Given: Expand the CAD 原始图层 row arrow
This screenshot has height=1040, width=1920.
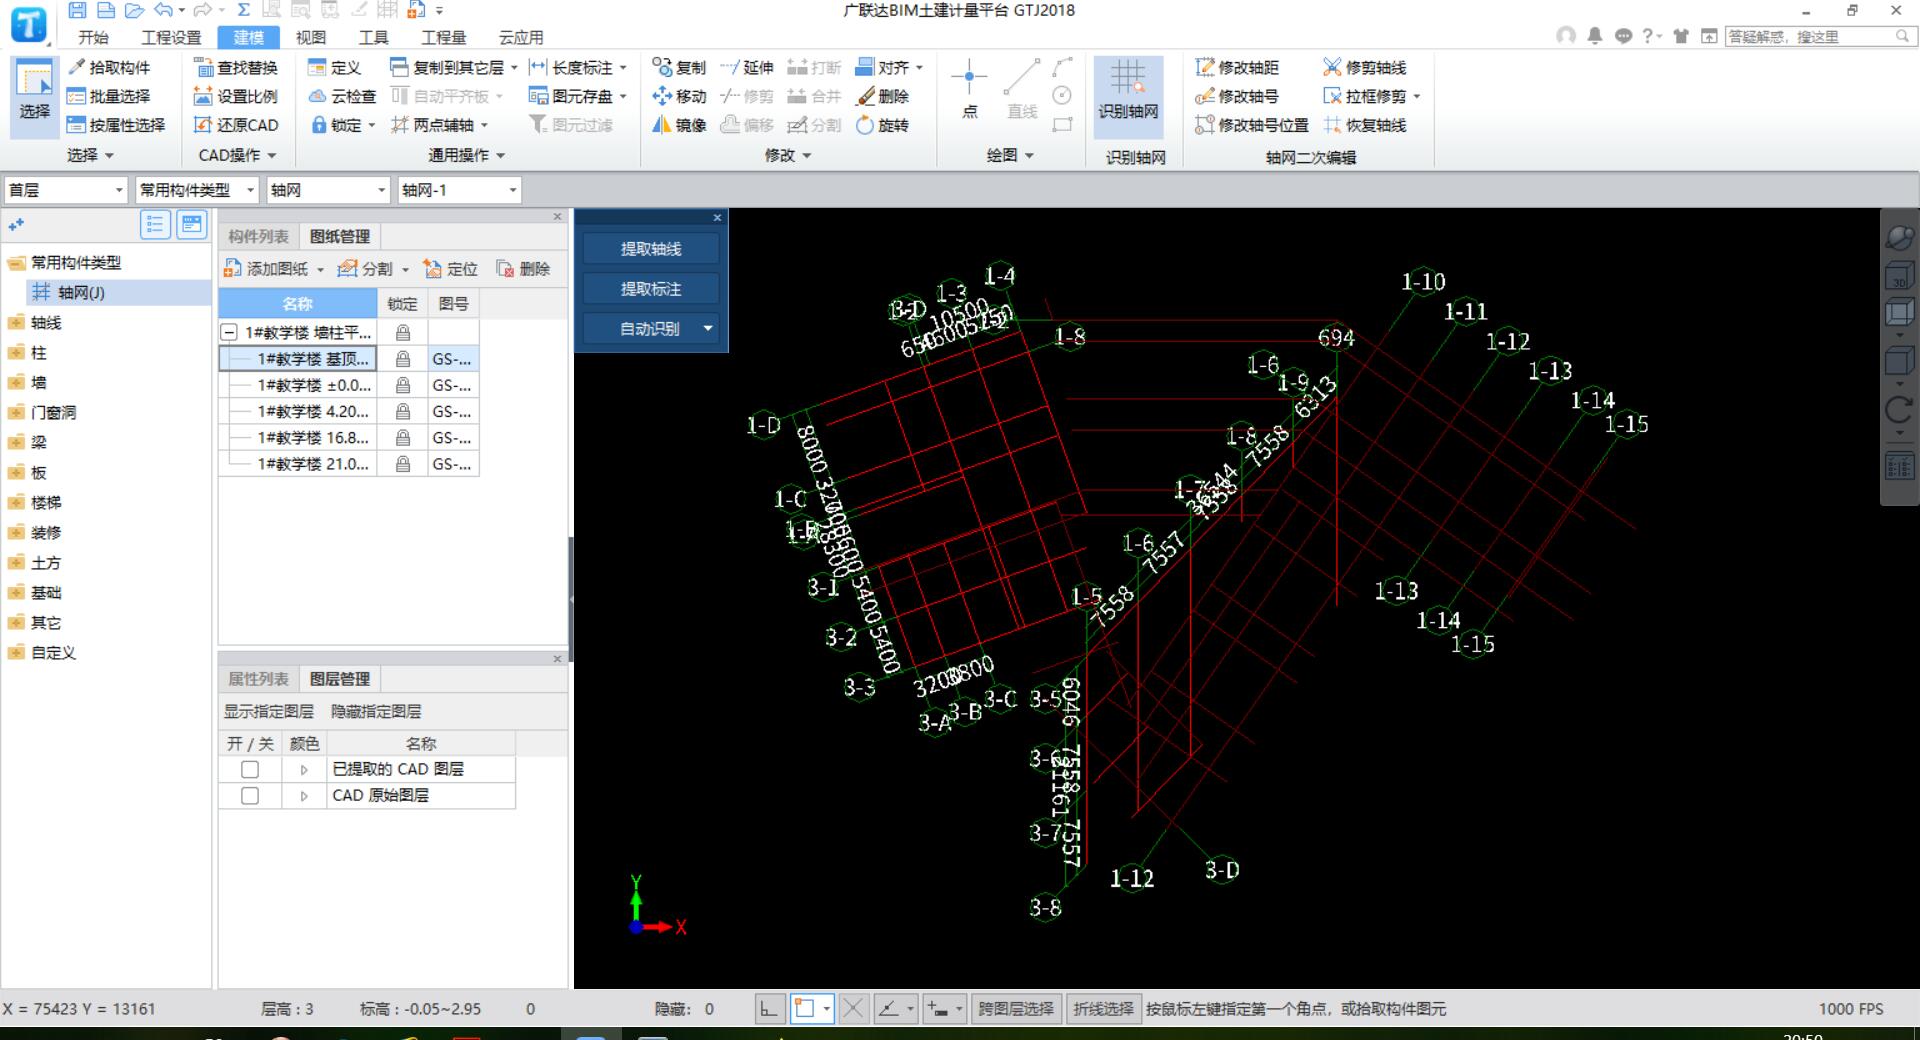Looking at the screenshot, I should pos(304,796).
